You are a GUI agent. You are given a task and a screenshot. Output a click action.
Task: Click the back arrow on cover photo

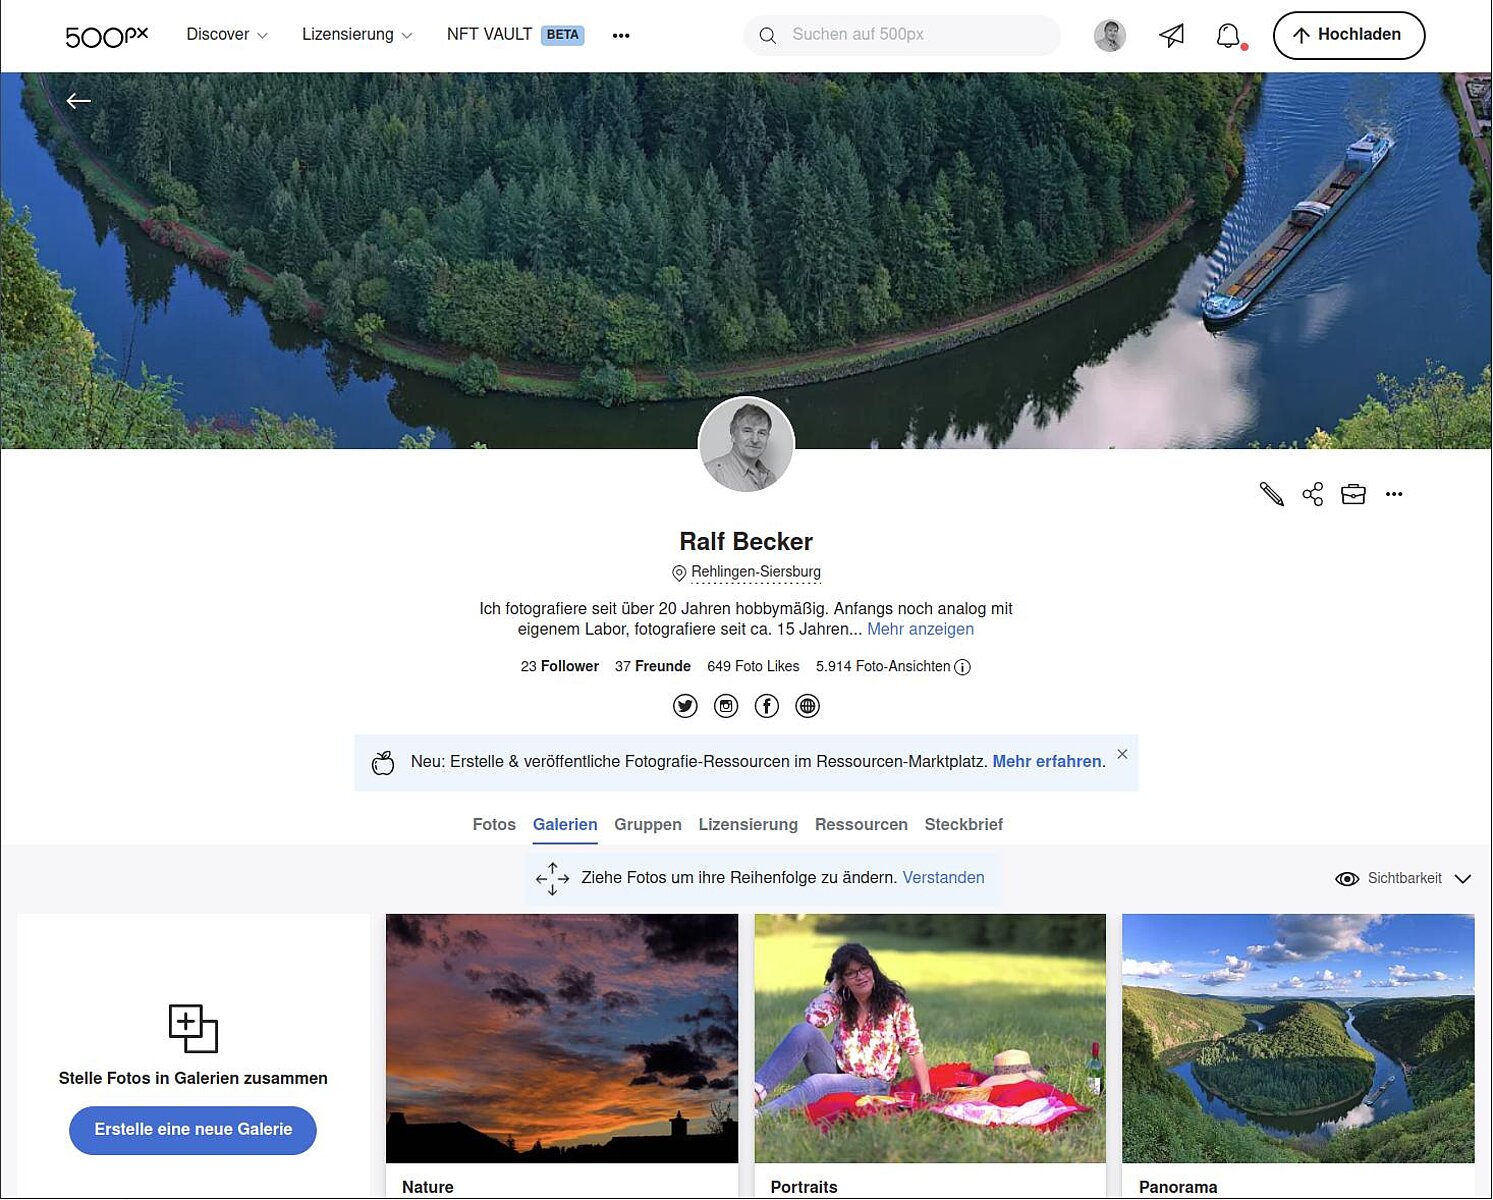pyautogui.click(x=78, y=101)
